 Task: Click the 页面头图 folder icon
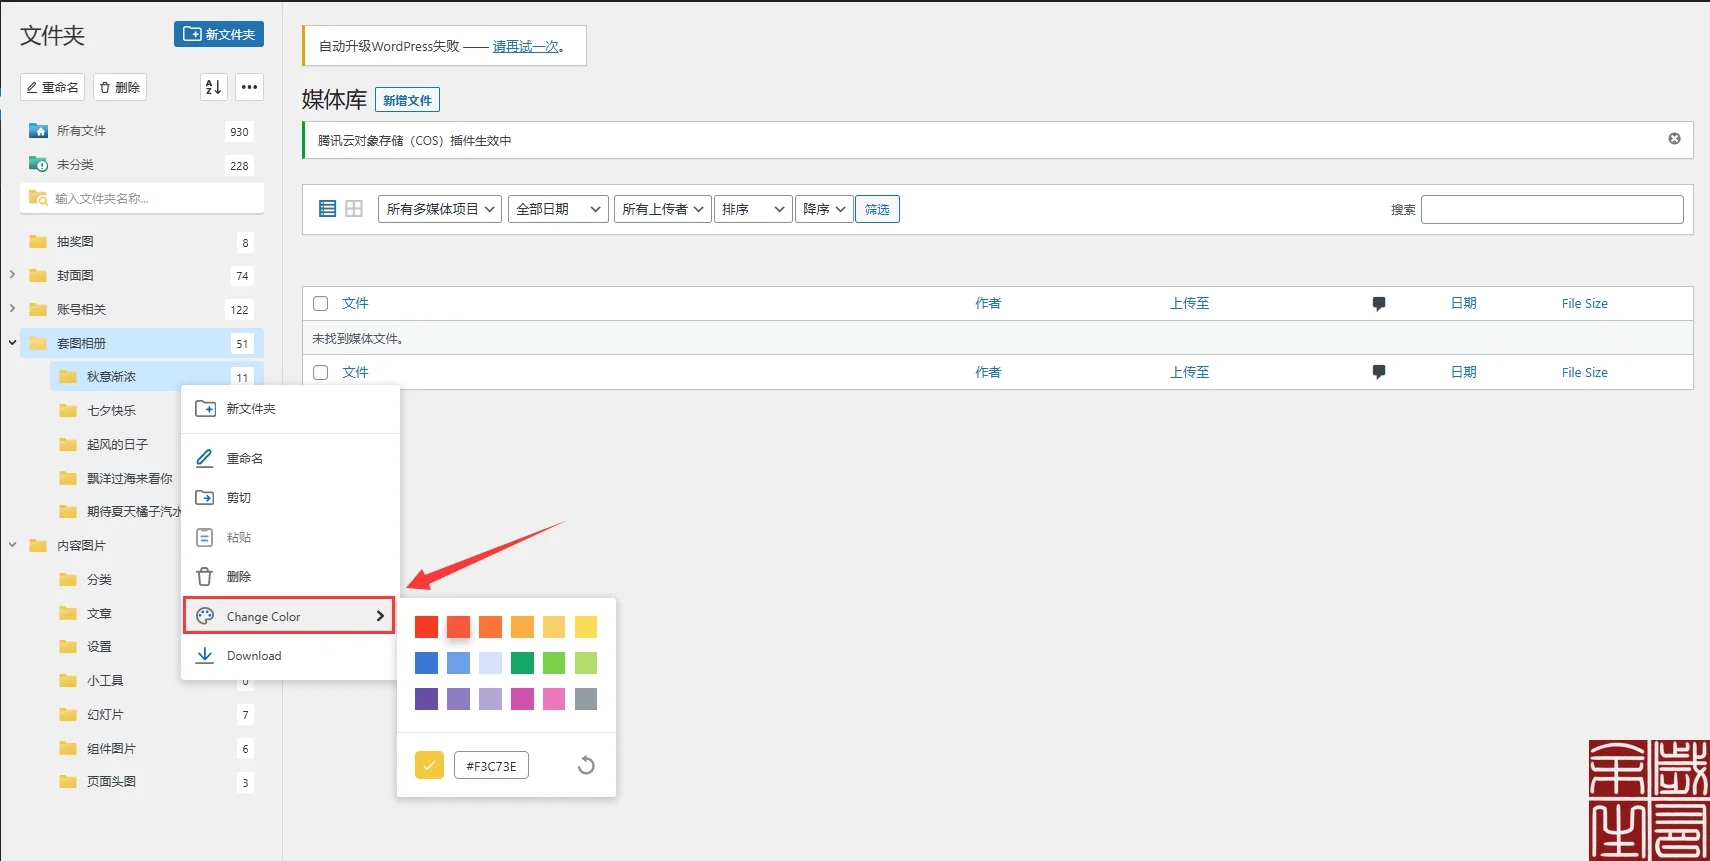[68, 782]
